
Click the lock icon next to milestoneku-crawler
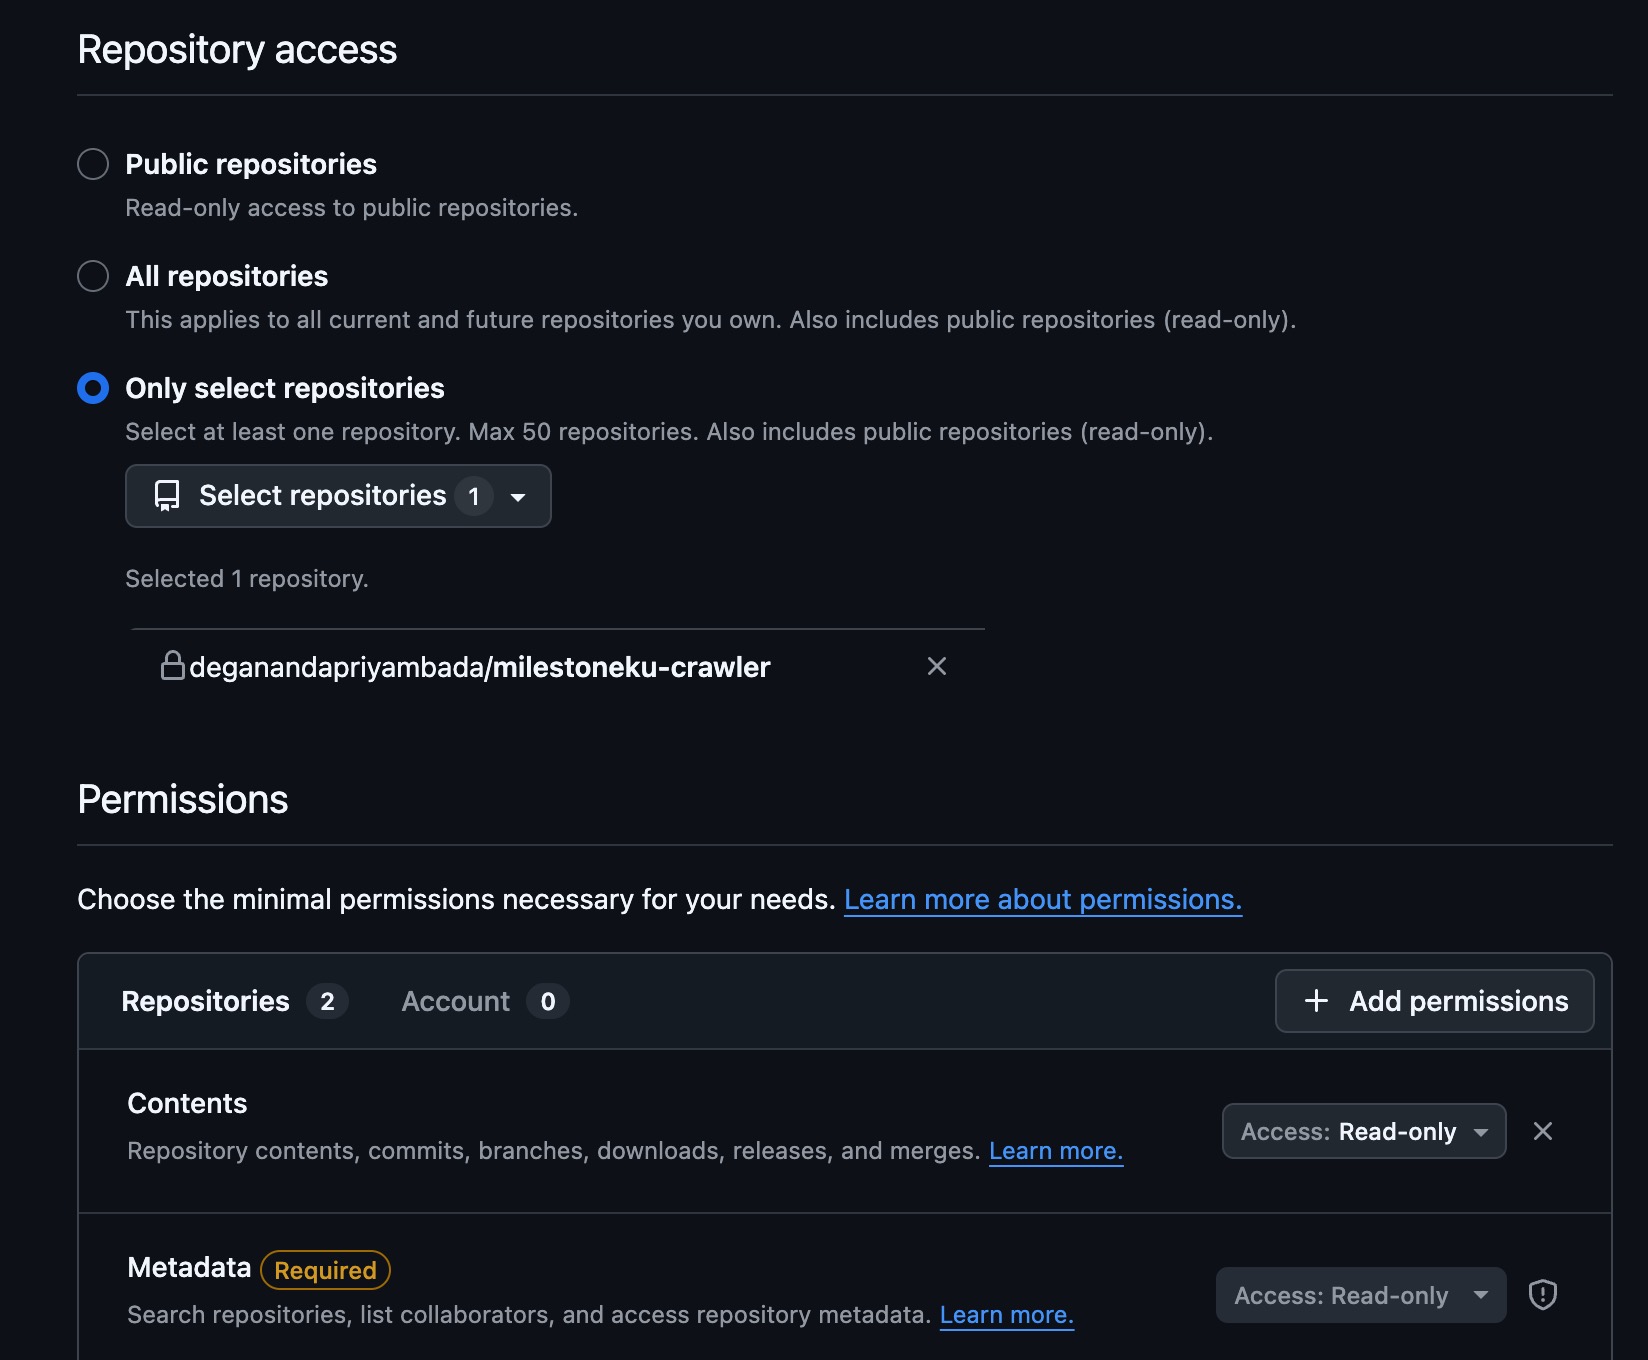[x=172, y=666]
